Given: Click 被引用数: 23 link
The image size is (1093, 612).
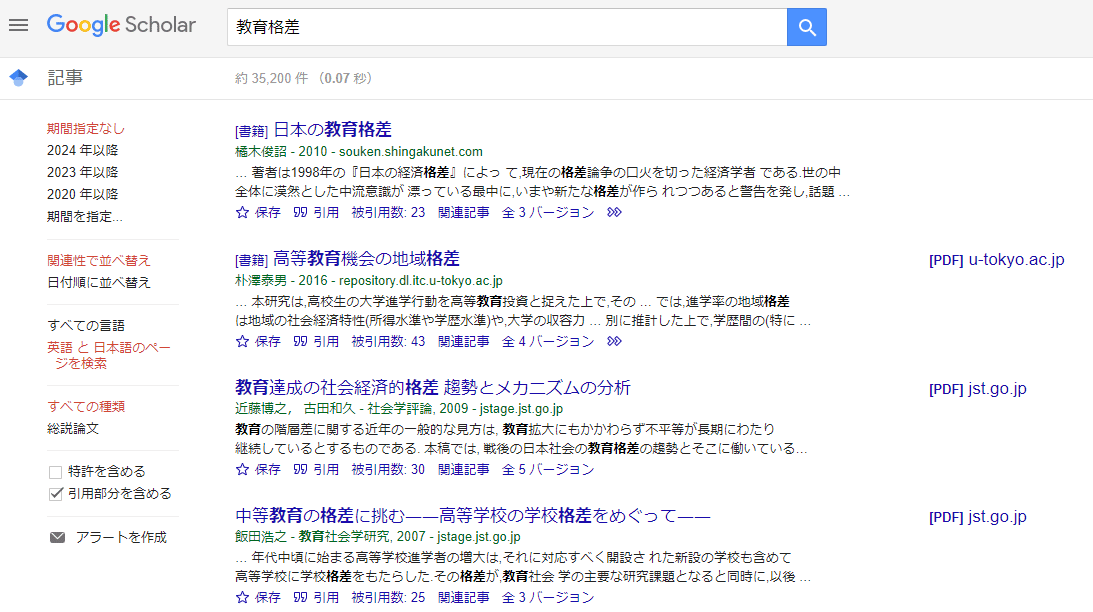Looking at the screenshot, I should (388, 213).
